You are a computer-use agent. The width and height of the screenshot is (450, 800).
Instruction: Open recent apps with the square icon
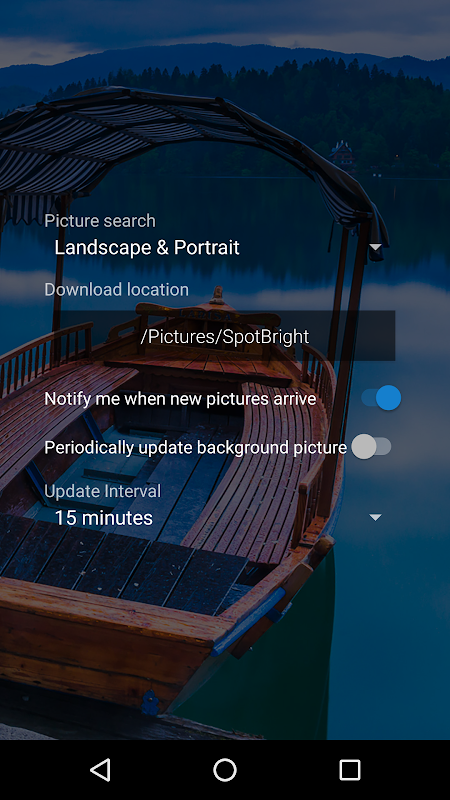349,769
